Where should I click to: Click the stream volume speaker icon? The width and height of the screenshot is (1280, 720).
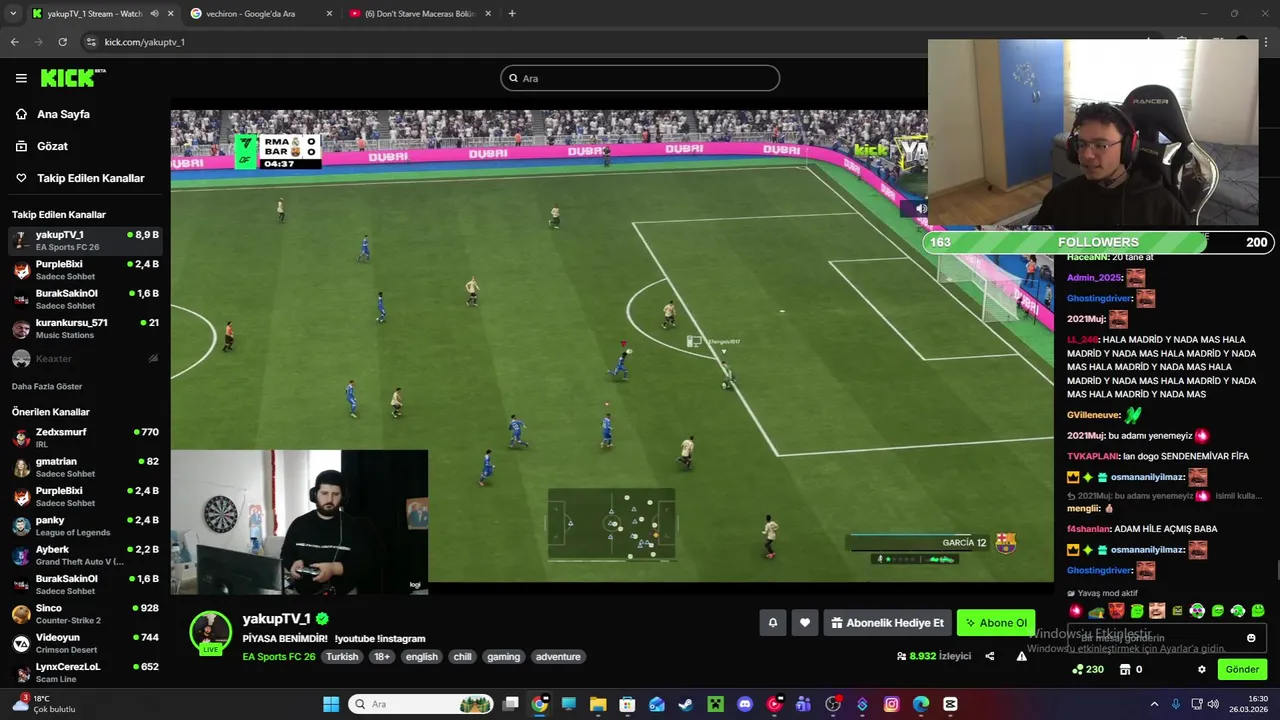click(921, 209)
